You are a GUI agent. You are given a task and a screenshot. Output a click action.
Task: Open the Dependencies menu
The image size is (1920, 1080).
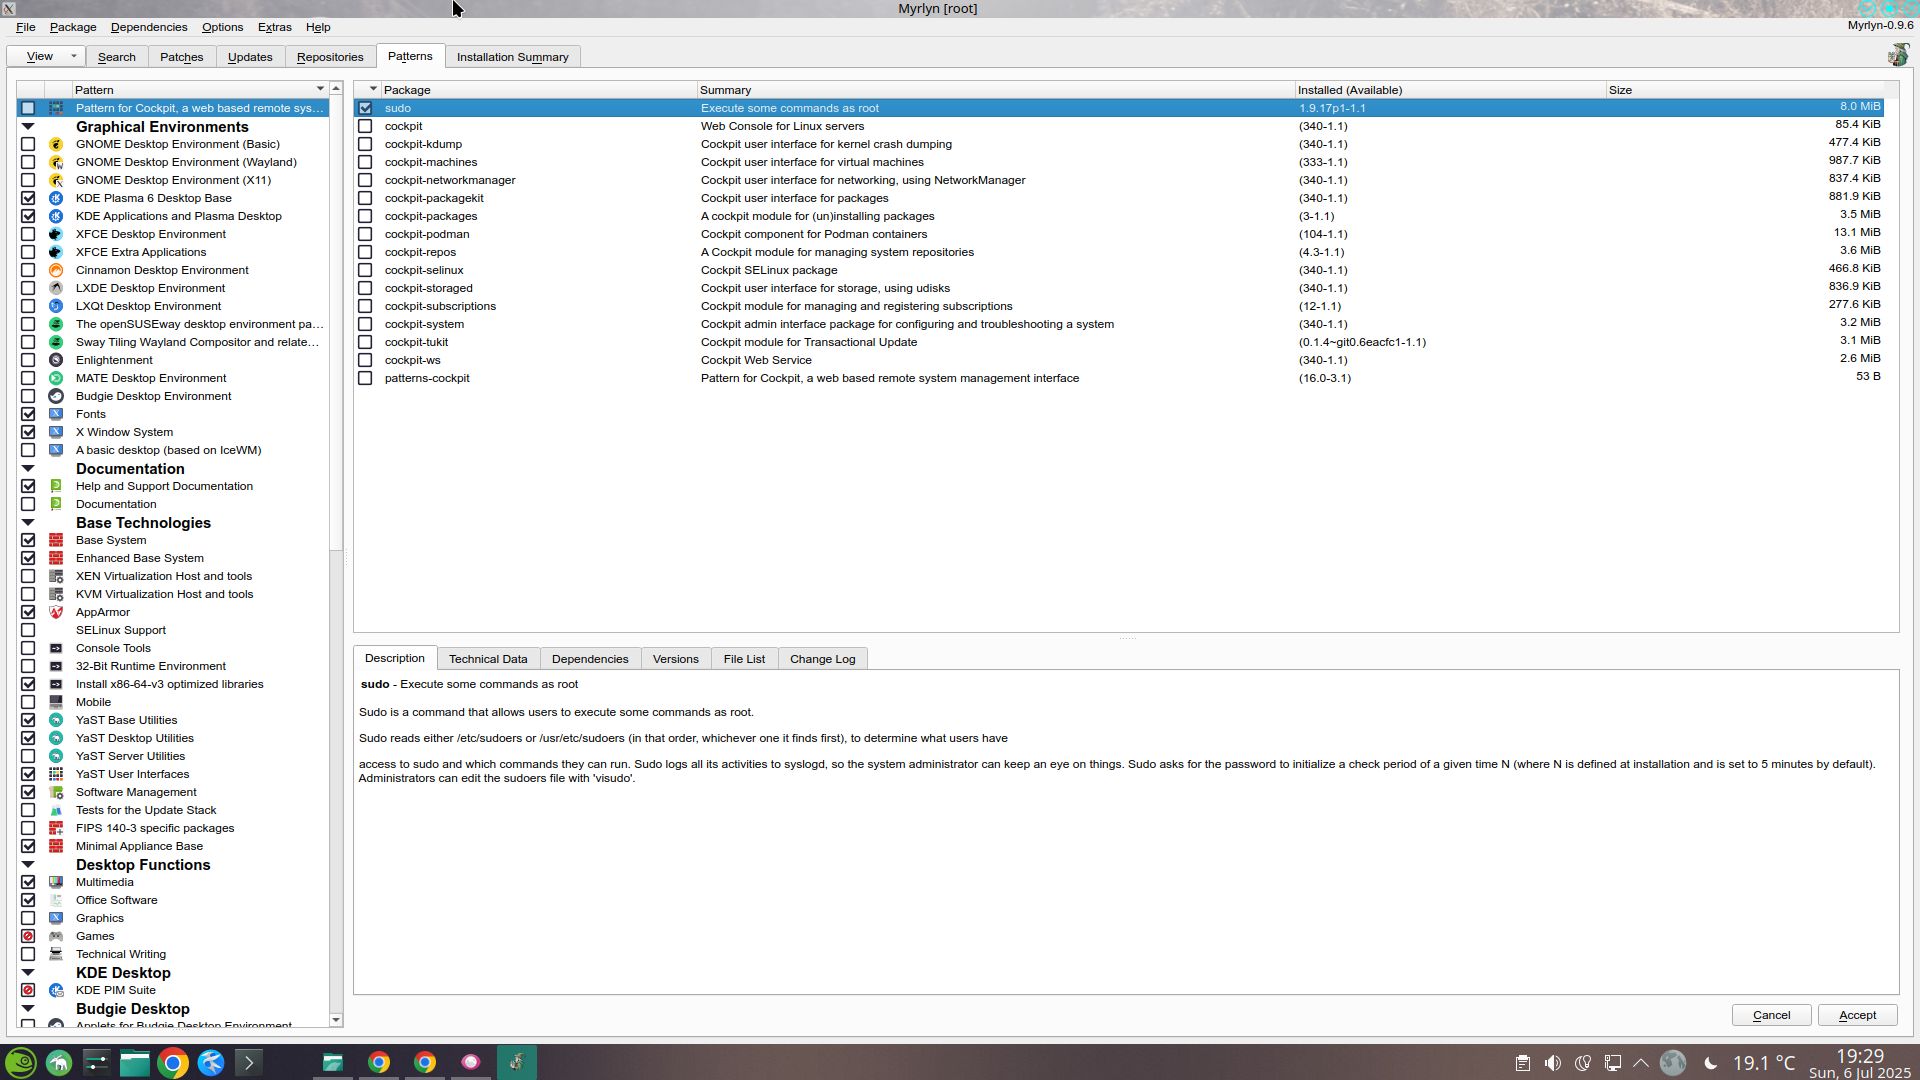[149, 27]
